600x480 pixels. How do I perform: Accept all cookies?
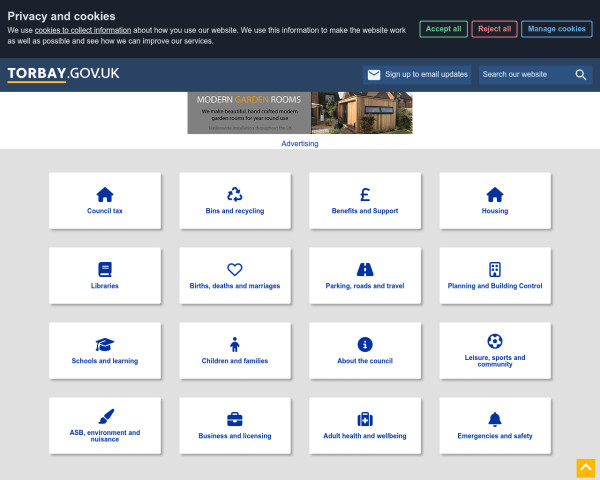pos(443,29)
